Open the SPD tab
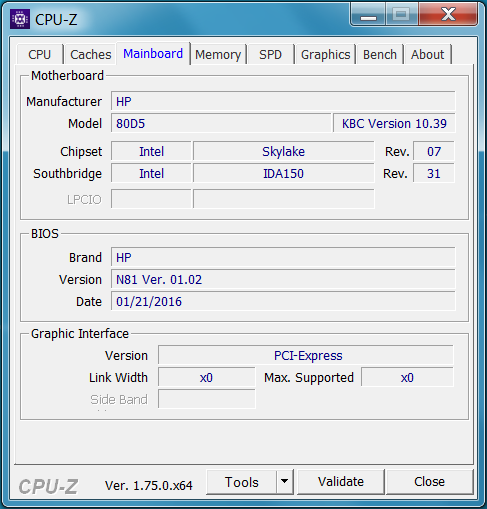The width and height of the screenshot is (487, 509). (x=270, y=54)
